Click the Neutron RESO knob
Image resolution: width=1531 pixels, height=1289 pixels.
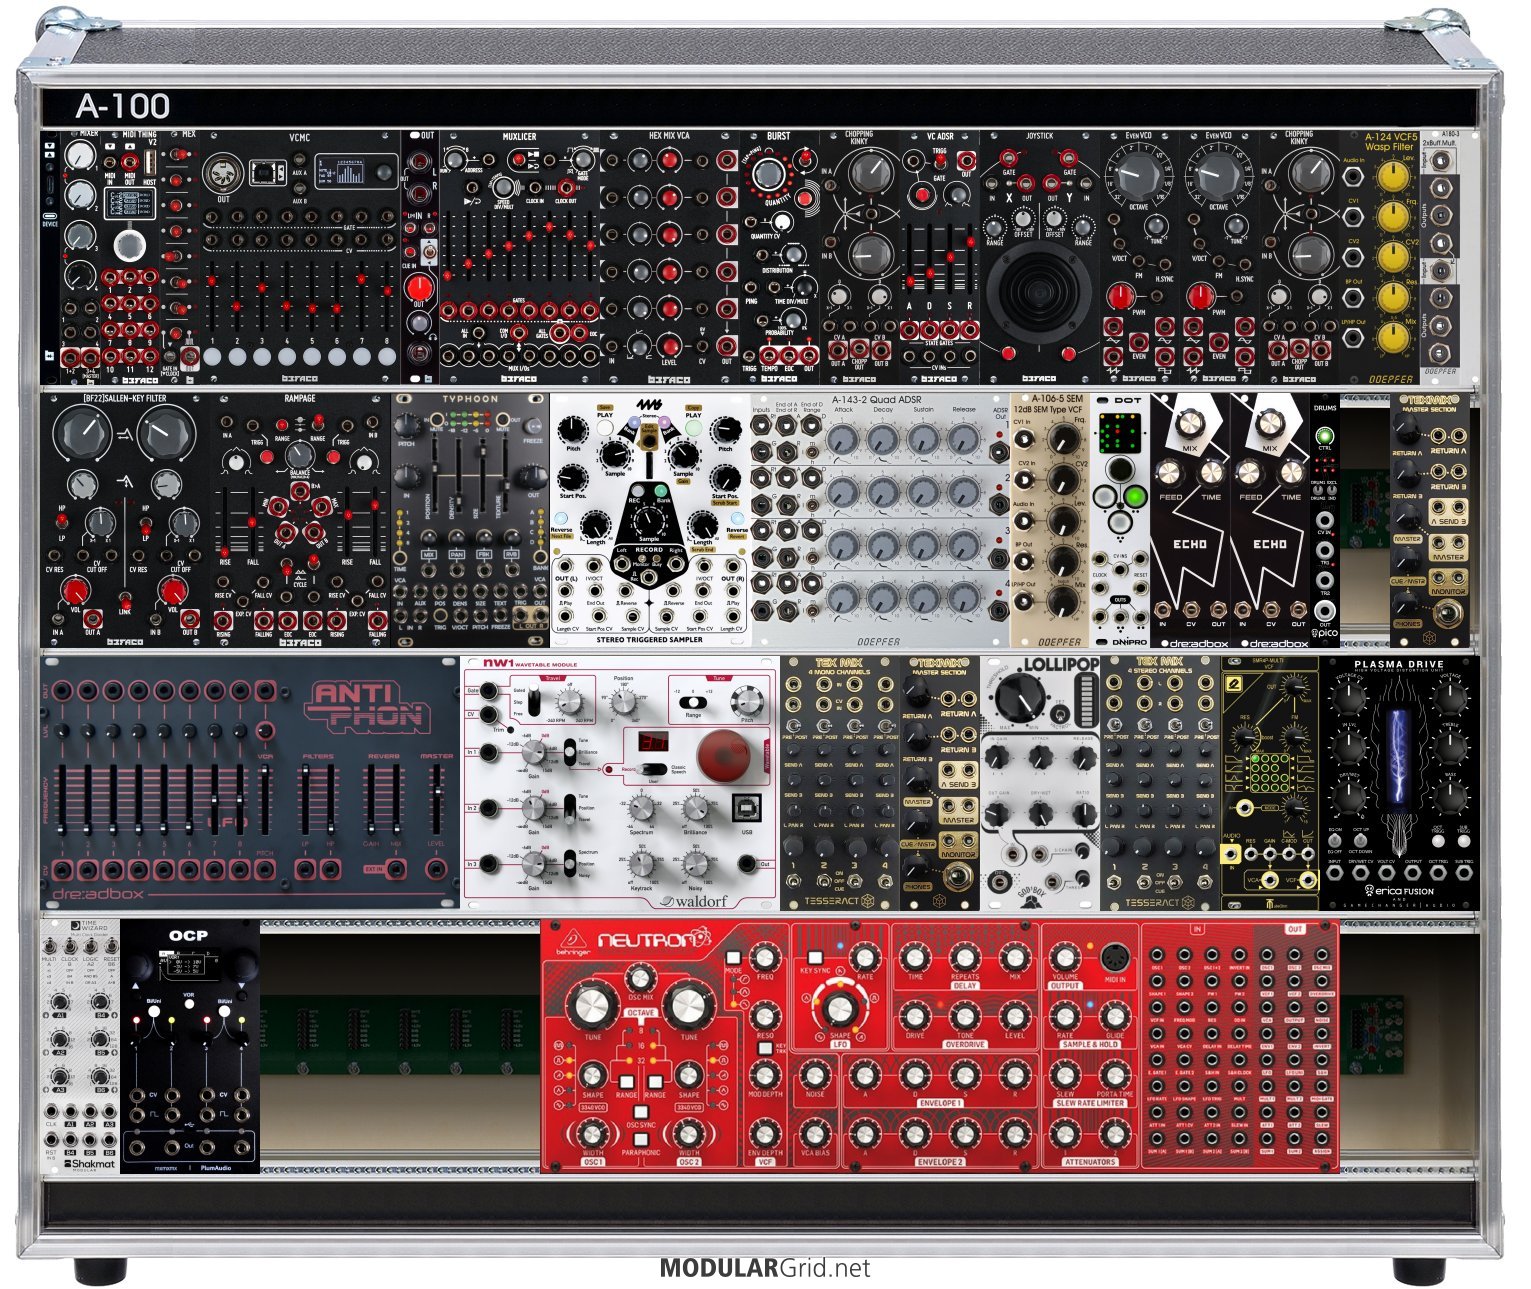point(765,1016)
